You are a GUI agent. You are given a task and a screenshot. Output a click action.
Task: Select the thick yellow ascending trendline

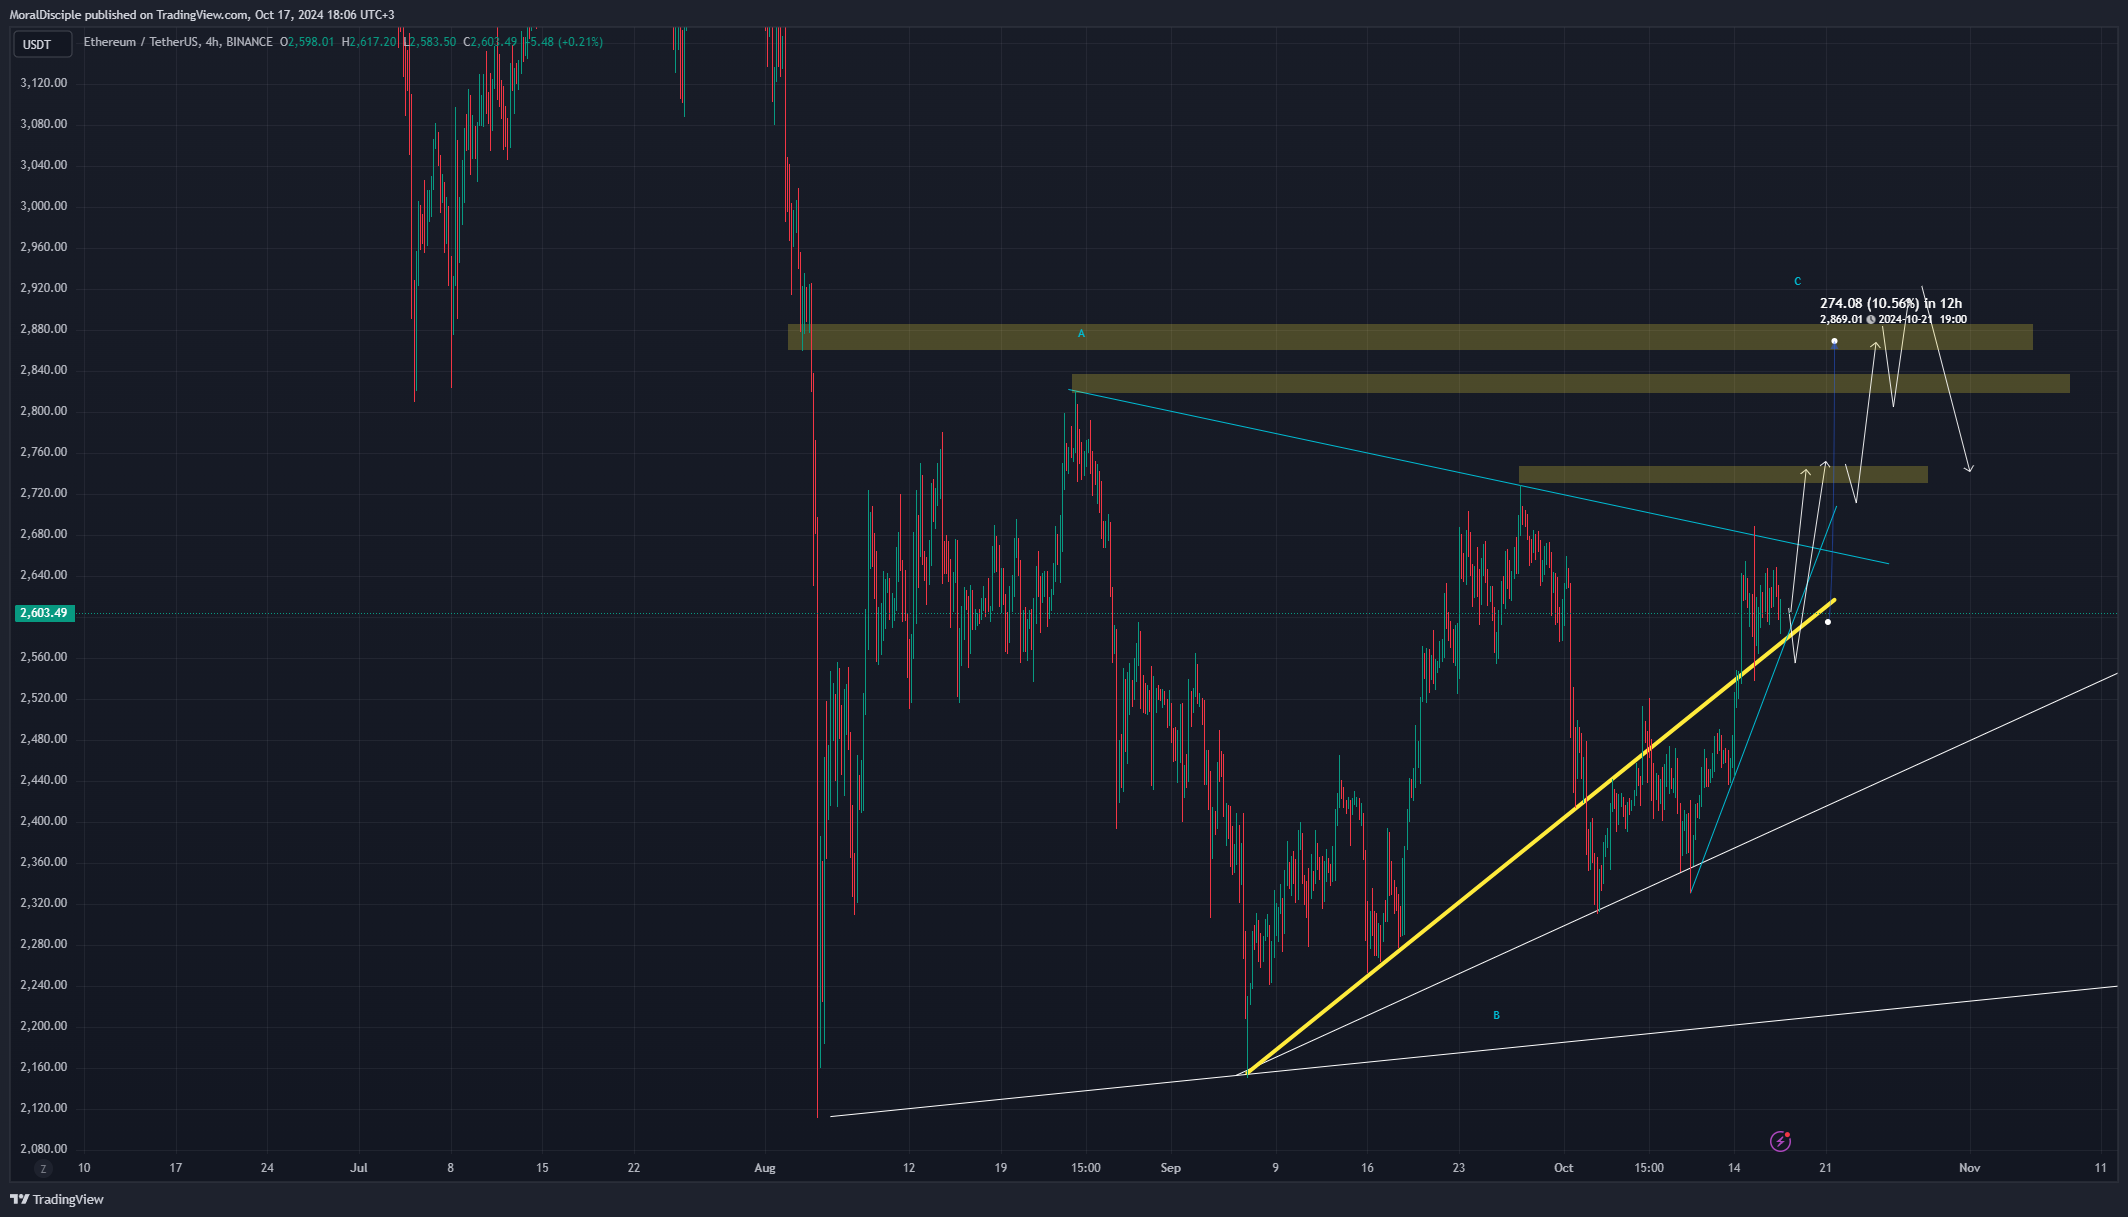1540,837
